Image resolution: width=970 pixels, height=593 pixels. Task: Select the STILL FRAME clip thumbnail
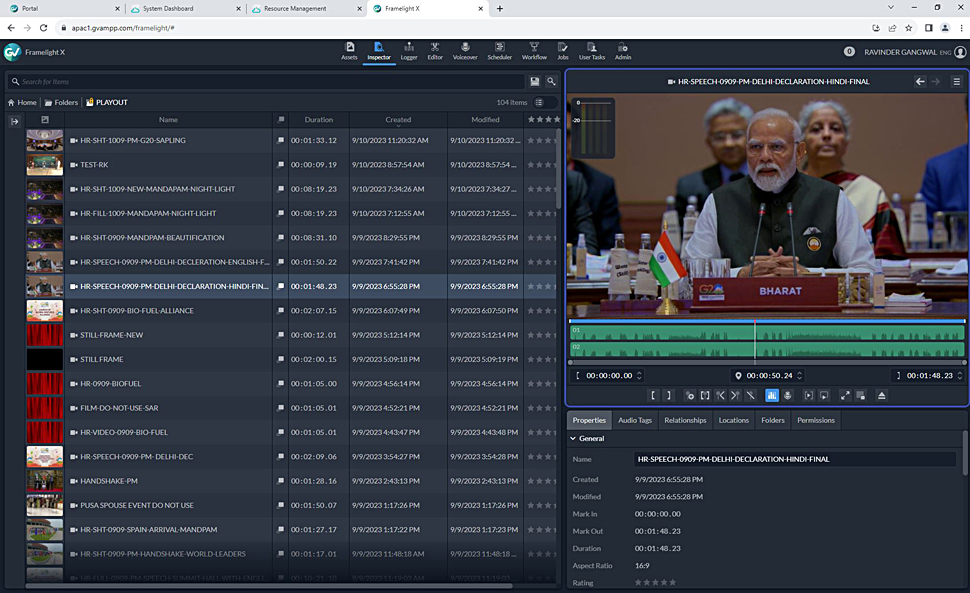[44, 359]
